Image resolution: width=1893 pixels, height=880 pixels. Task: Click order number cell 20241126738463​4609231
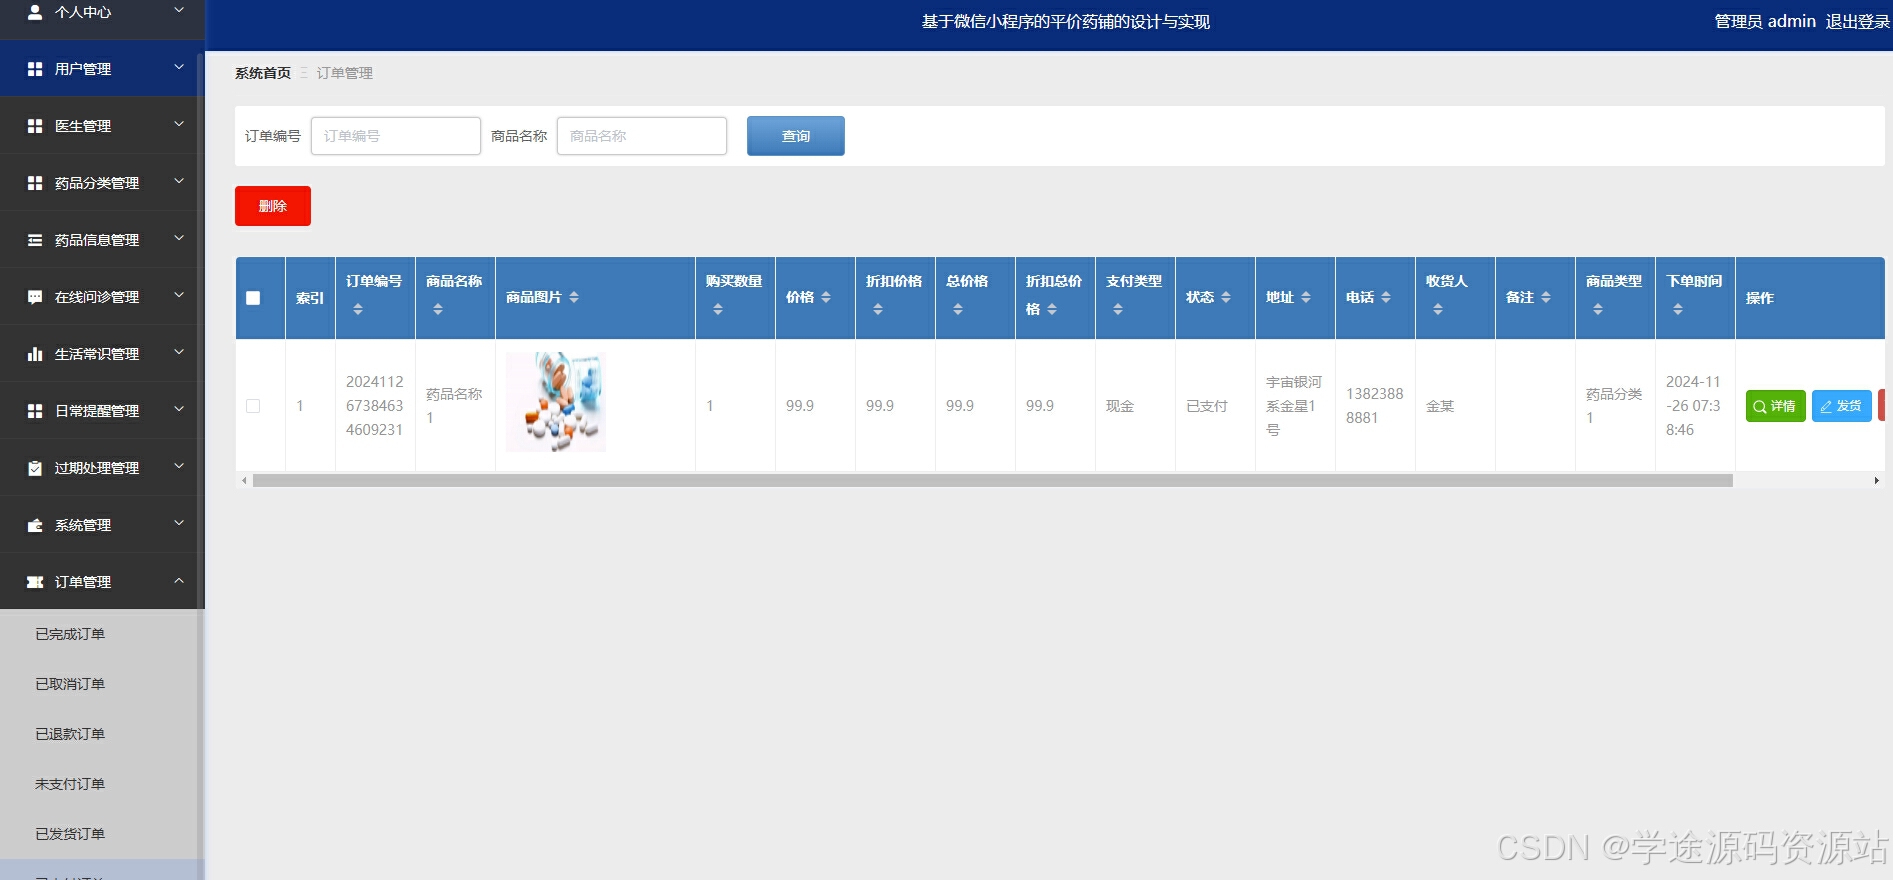click(375, 406)
